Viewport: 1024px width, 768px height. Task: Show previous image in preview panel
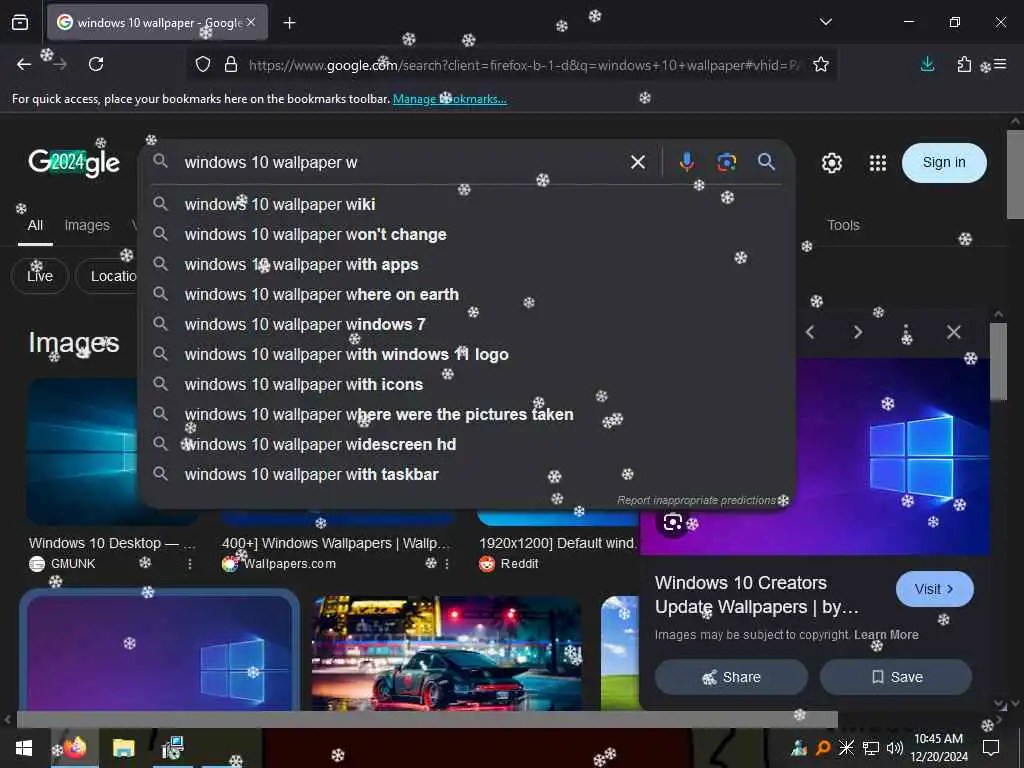[x=810, y=332]
